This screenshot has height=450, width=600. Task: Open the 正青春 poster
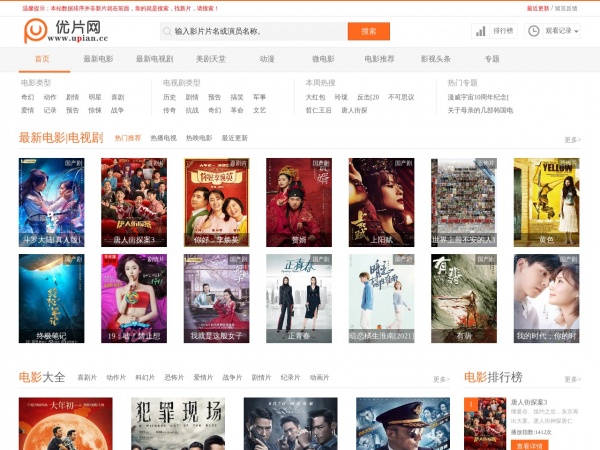click(x=299, y=298)
